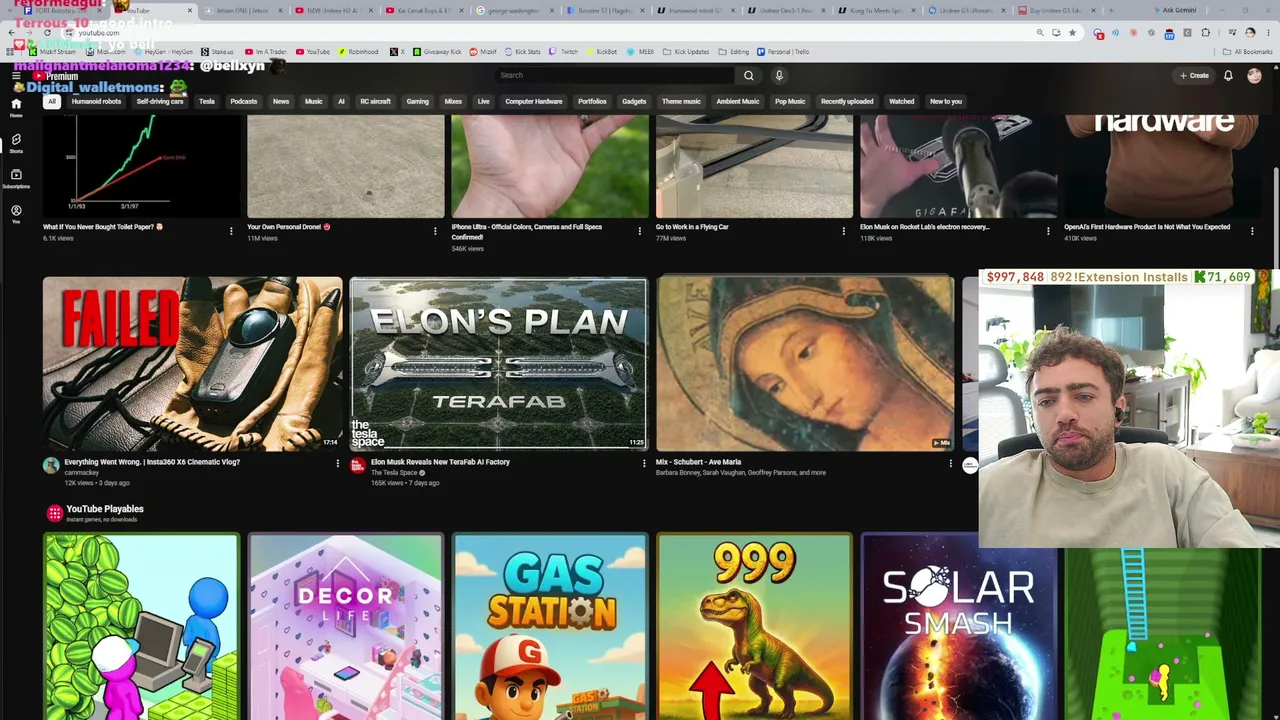Image resolution: width=1280 pixels, height=720 pixels.
Task: Select the Computer Hardware filter chip
Action: coord(534,101)
